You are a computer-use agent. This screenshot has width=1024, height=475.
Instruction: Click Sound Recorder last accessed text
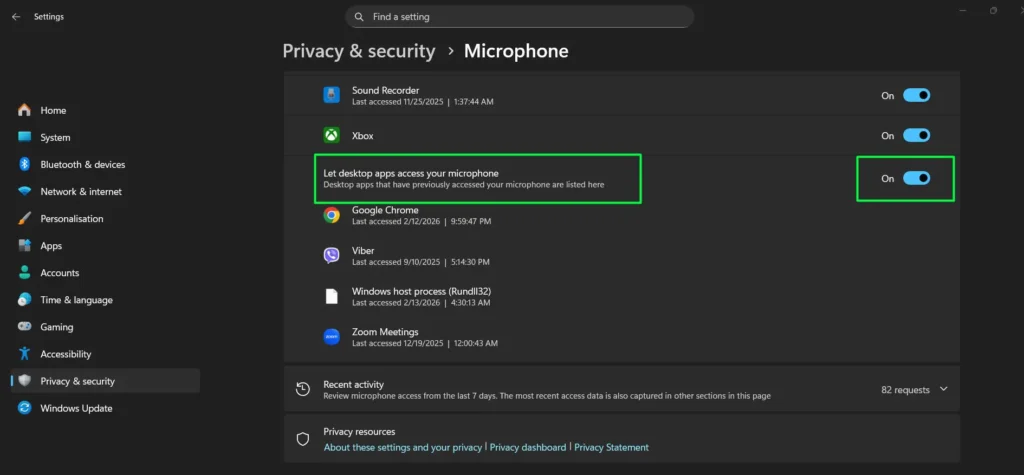[x=423, y=102]
